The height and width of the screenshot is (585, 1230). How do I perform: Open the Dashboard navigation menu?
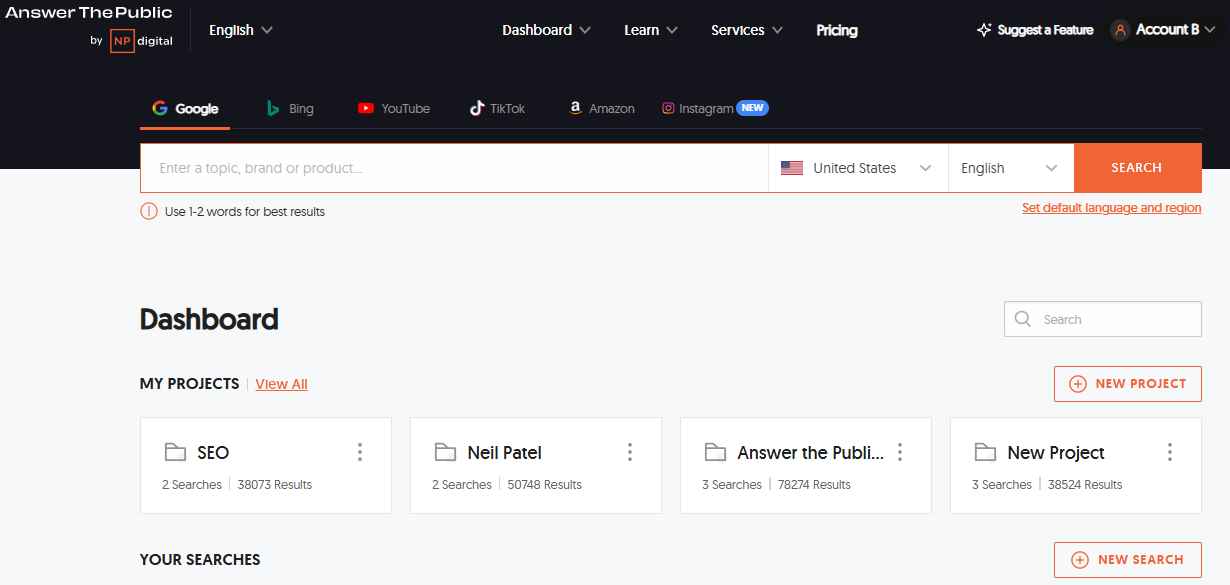[x=546, y=30]
